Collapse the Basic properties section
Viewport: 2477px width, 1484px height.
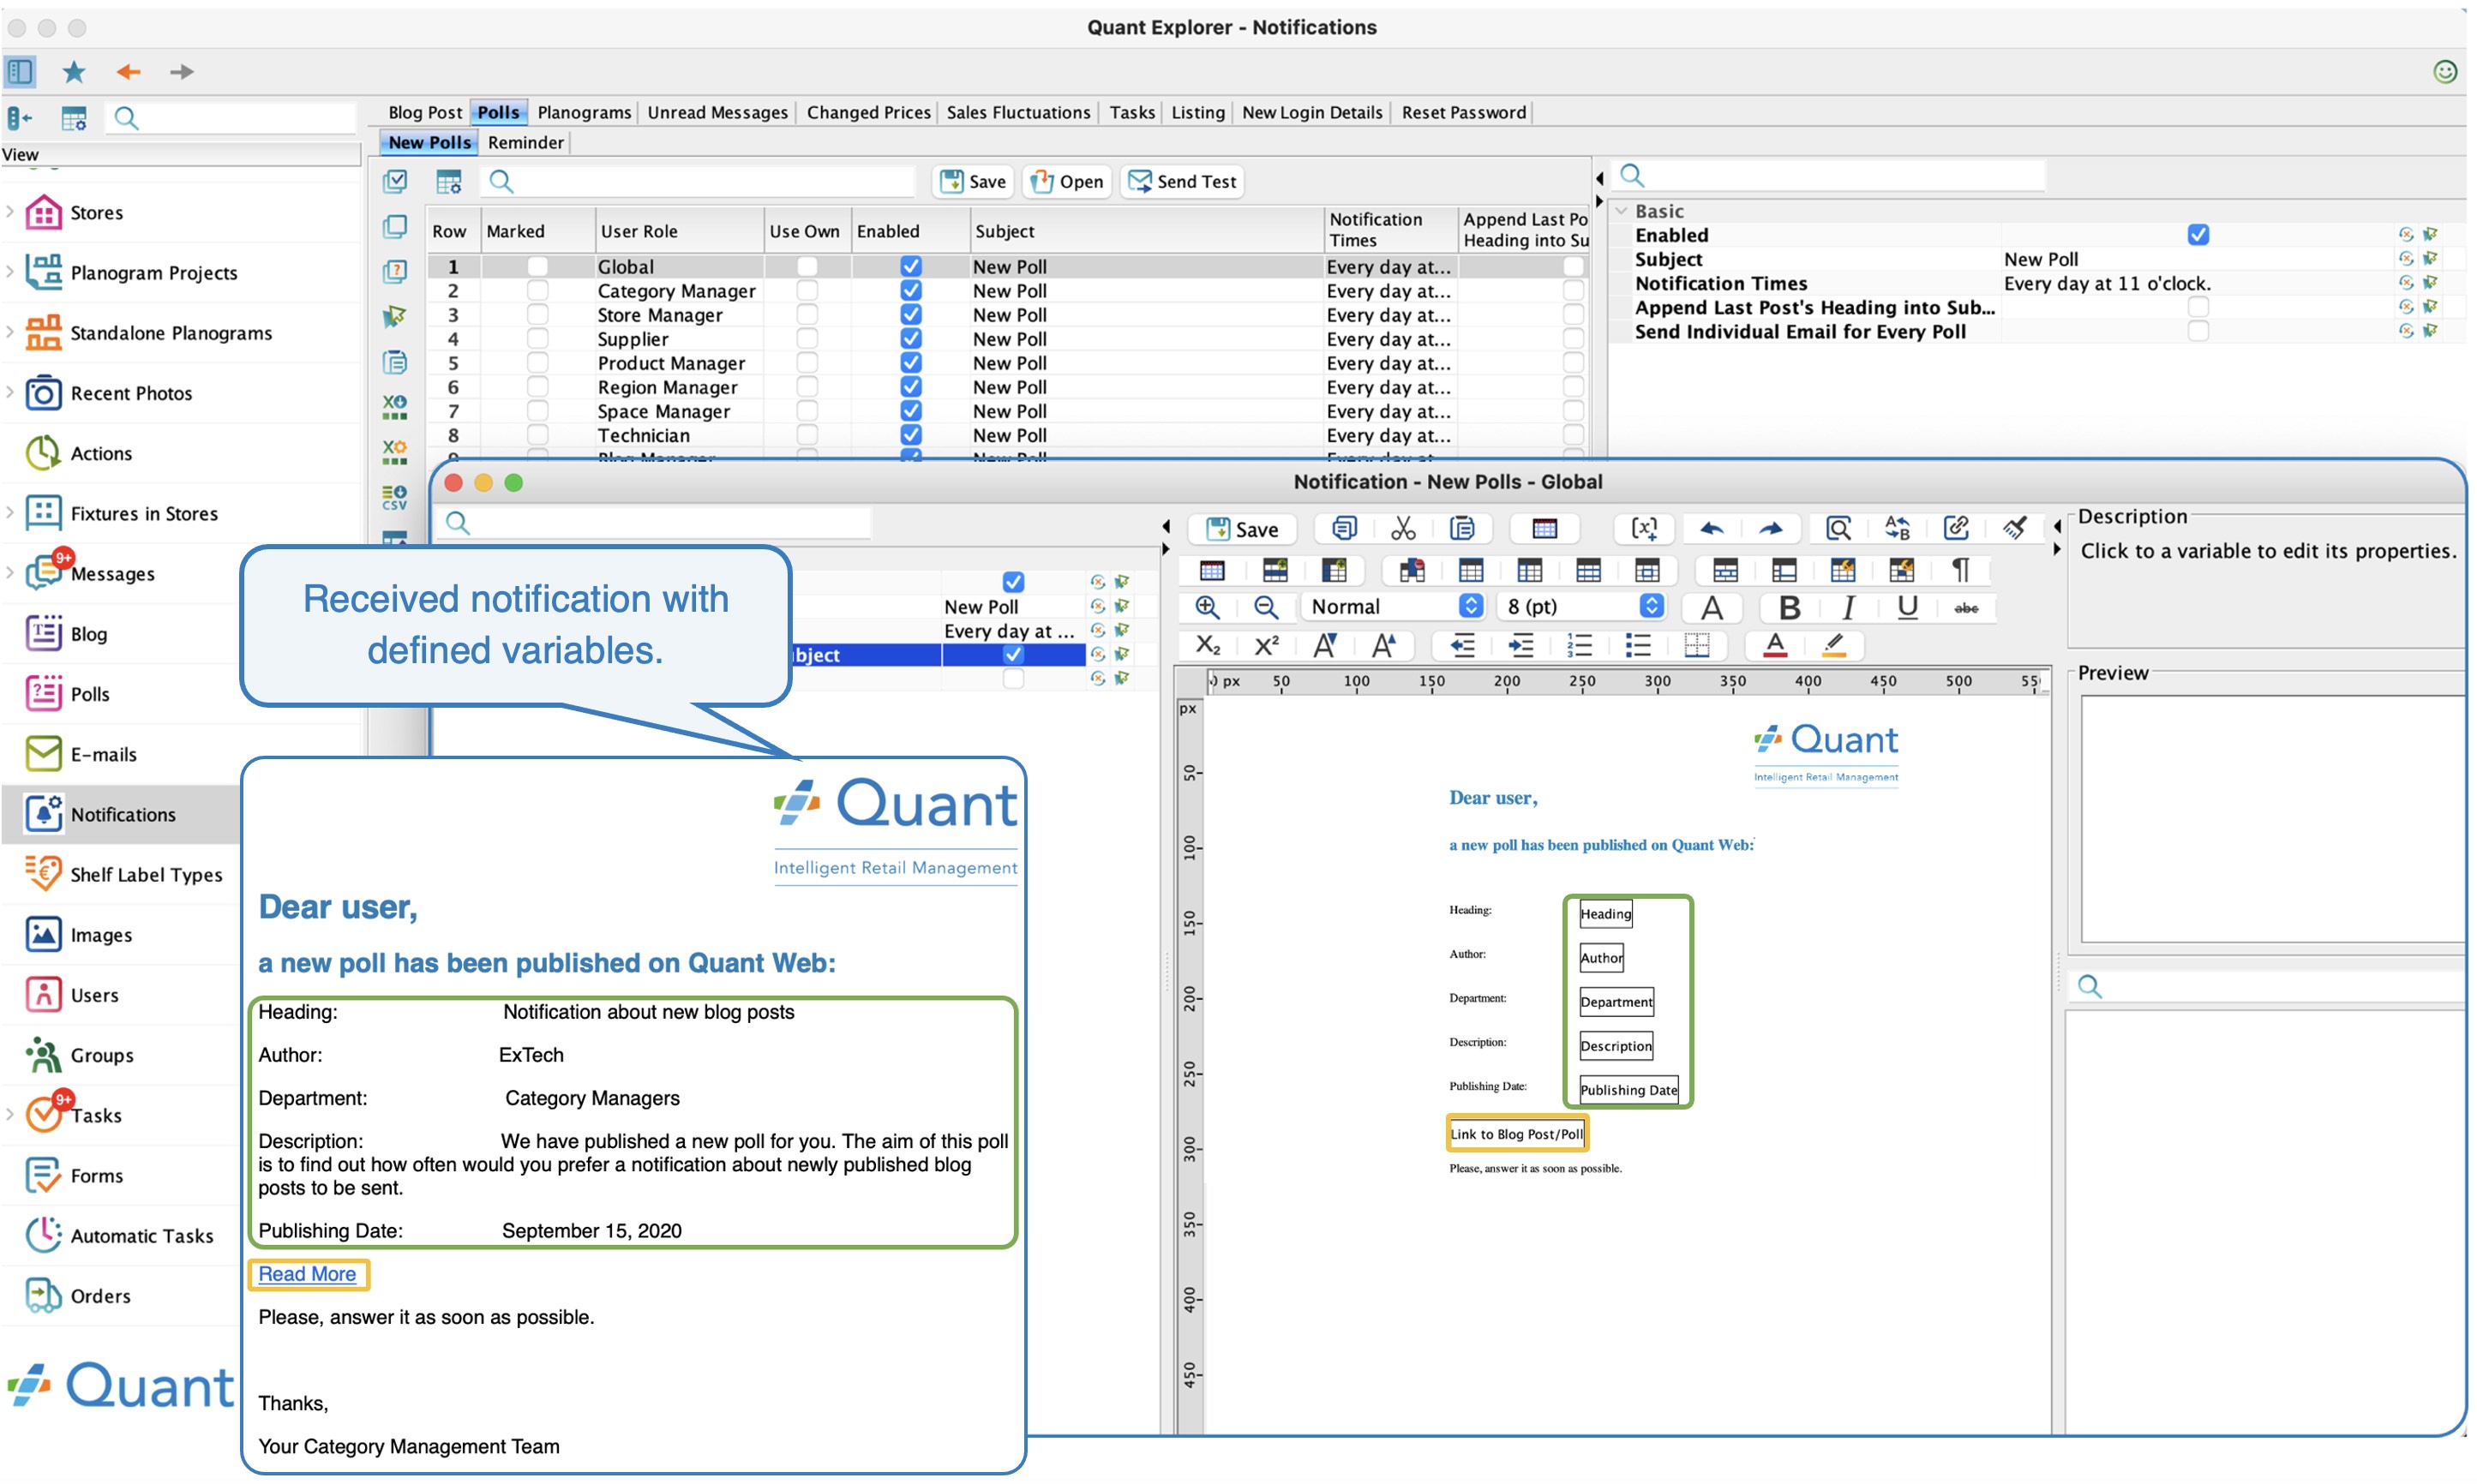(x=1621, y=211)
